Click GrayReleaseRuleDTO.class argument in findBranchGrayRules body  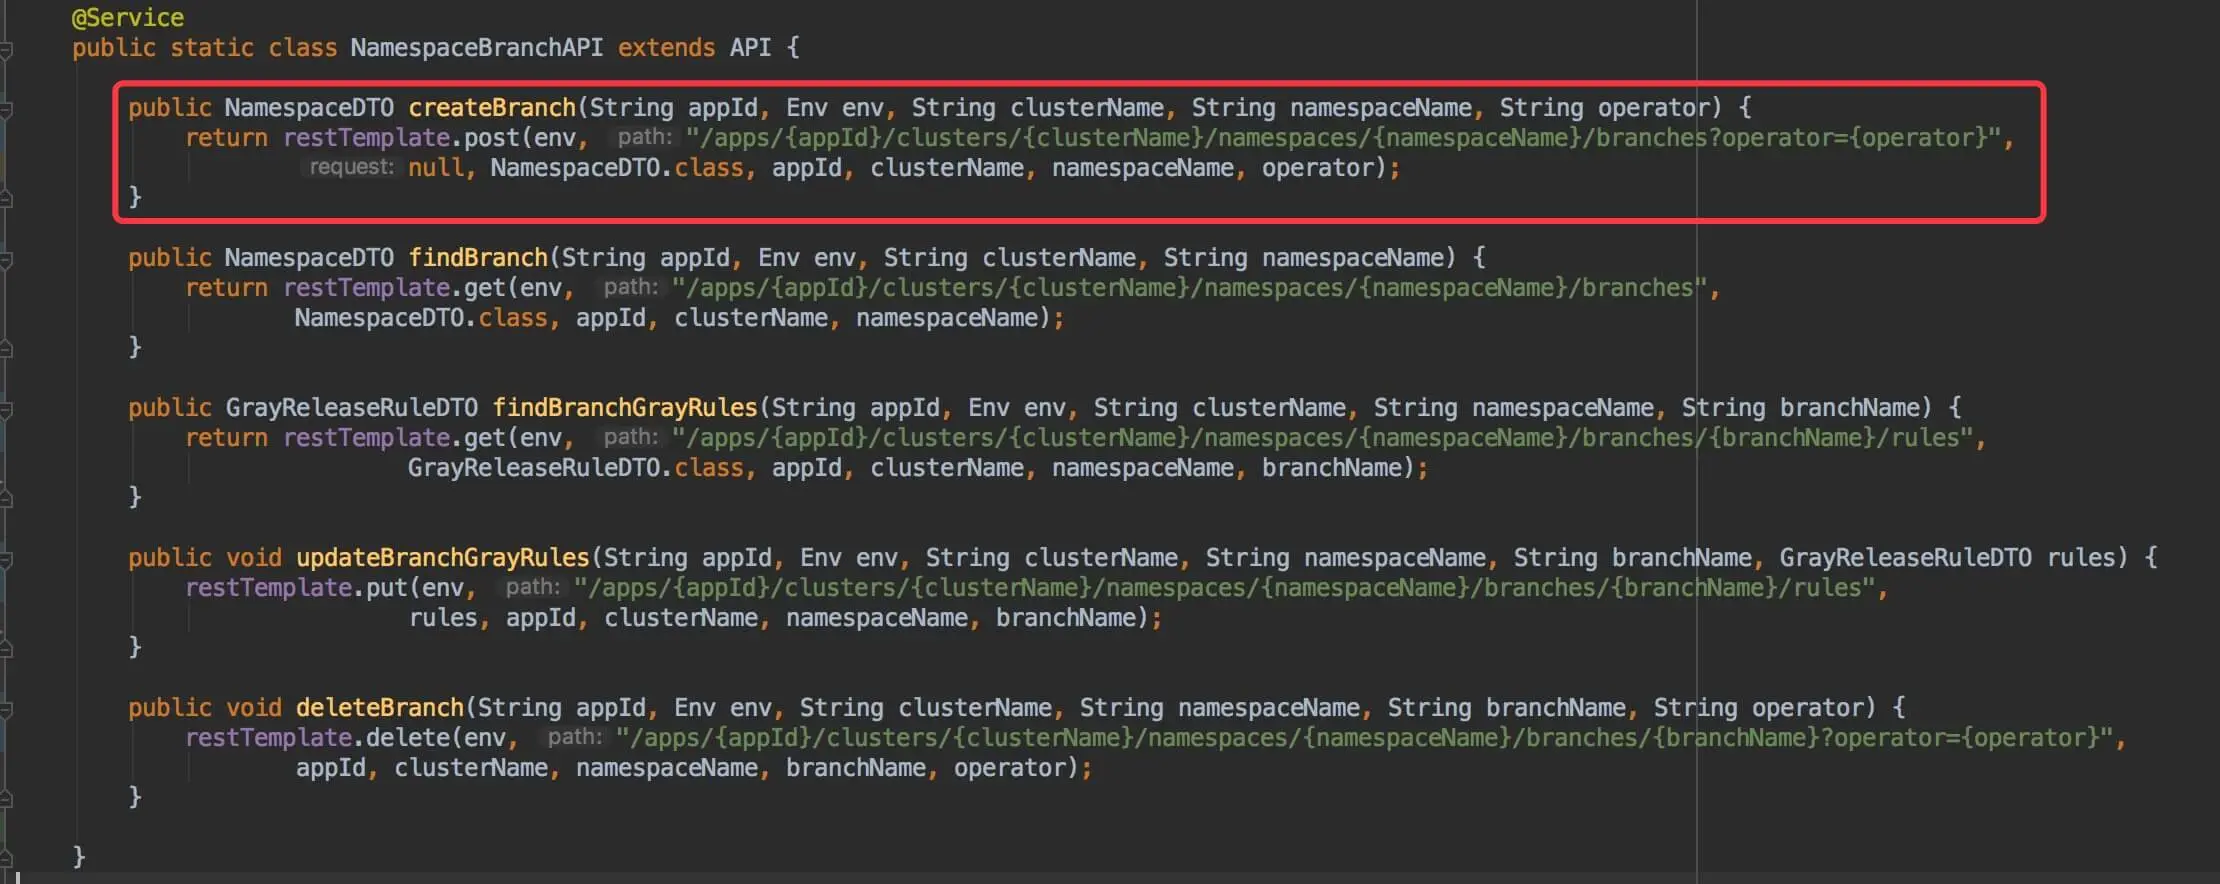tap(576, 467)
